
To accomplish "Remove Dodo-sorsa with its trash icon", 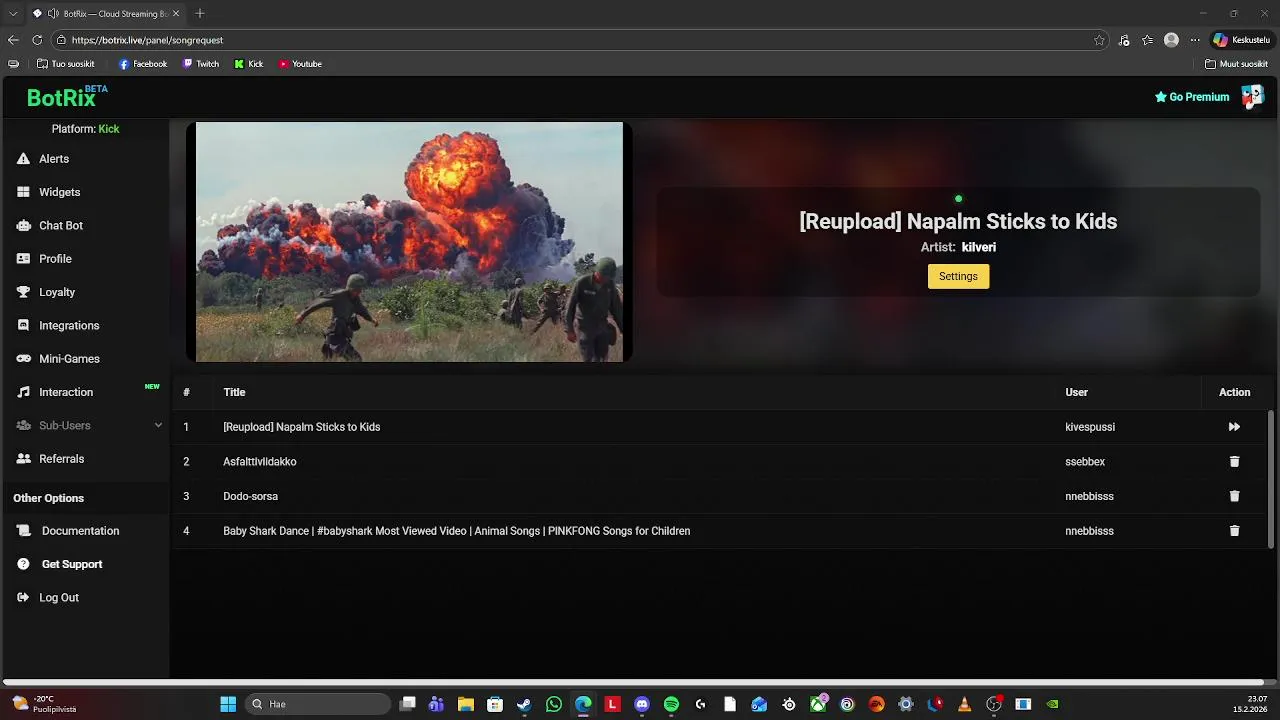I will (x=1234, y=496).
